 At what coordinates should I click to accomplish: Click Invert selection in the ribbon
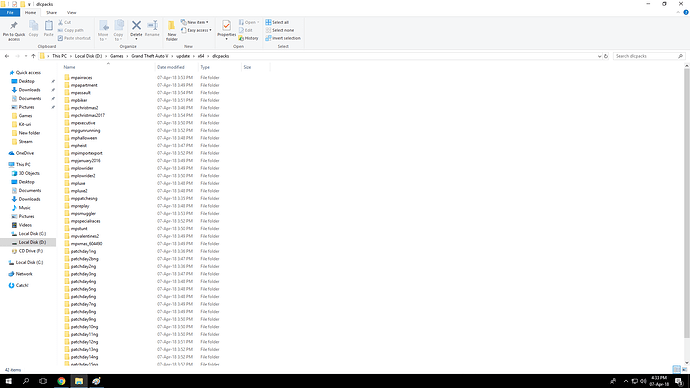point(283,38)
